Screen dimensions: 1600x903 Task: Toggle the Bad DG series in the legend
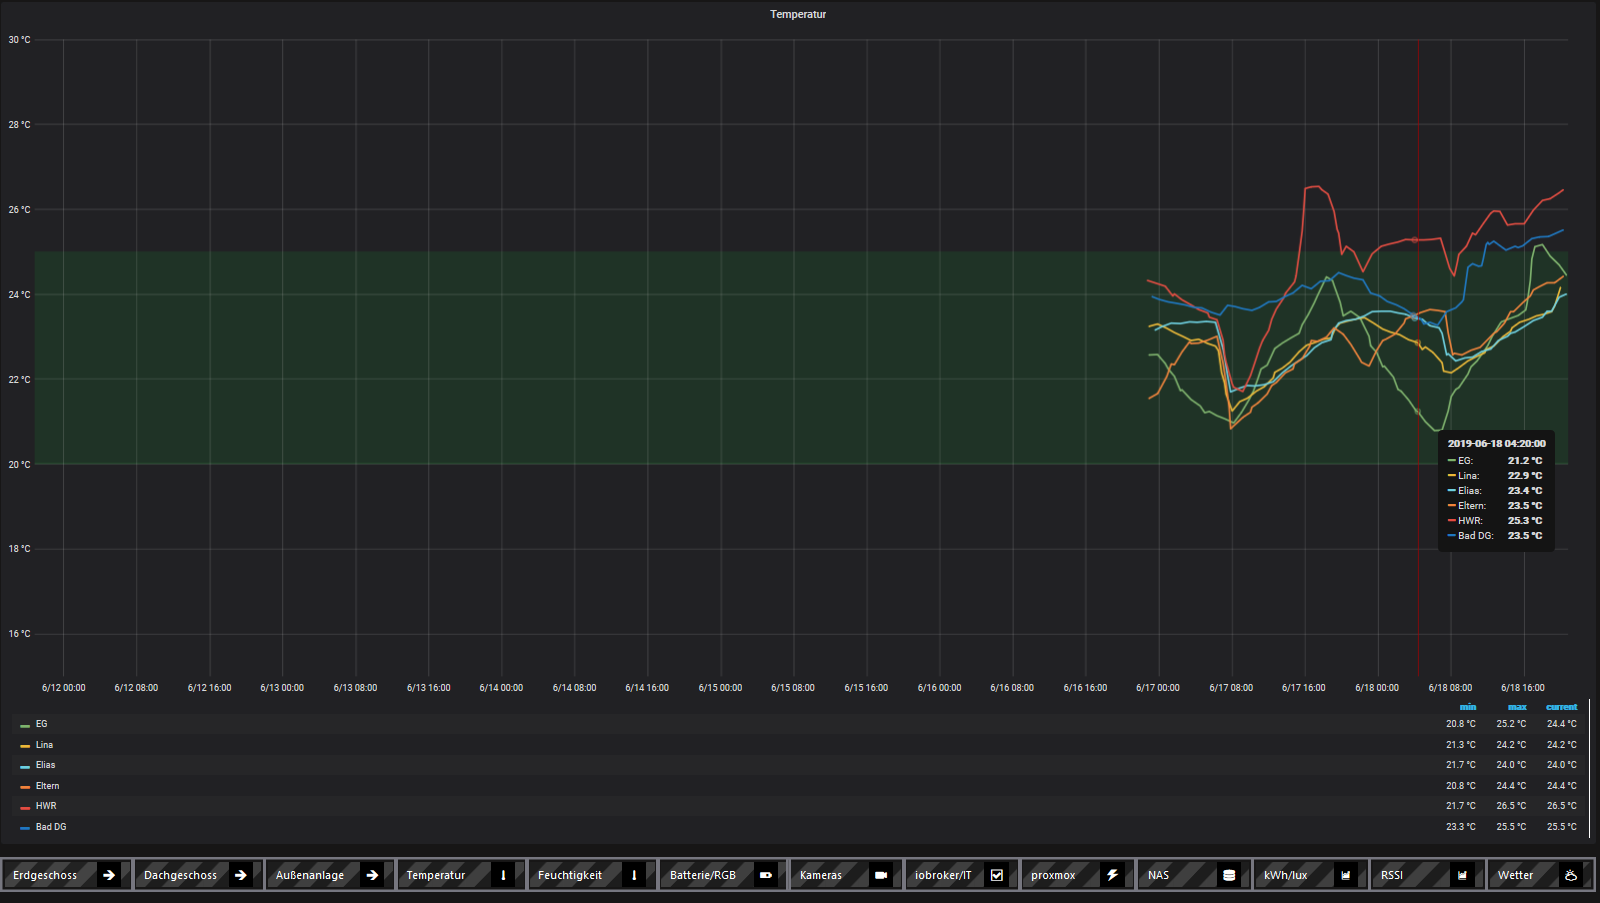[x=51, y=827]
